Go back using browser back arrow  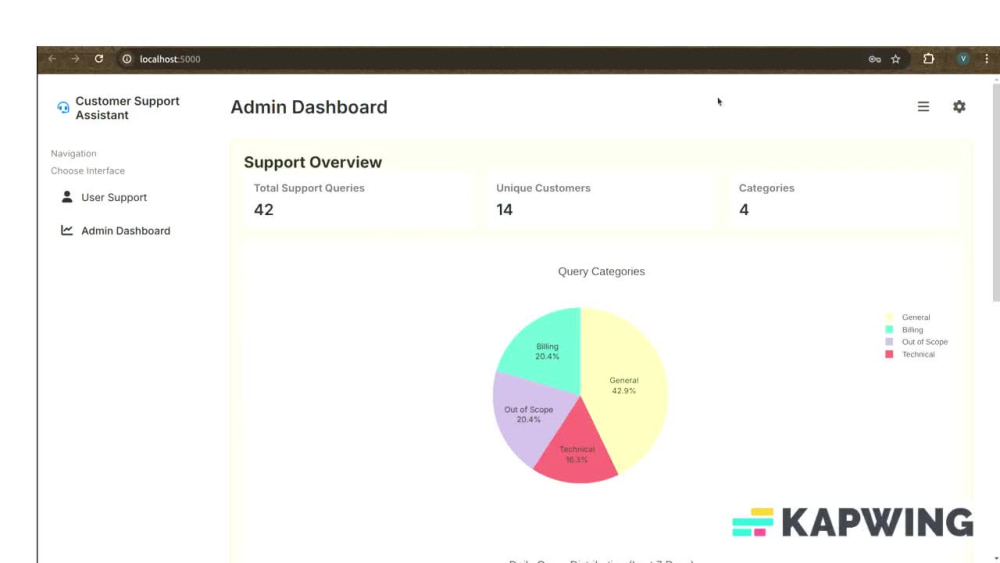[52, 59]
